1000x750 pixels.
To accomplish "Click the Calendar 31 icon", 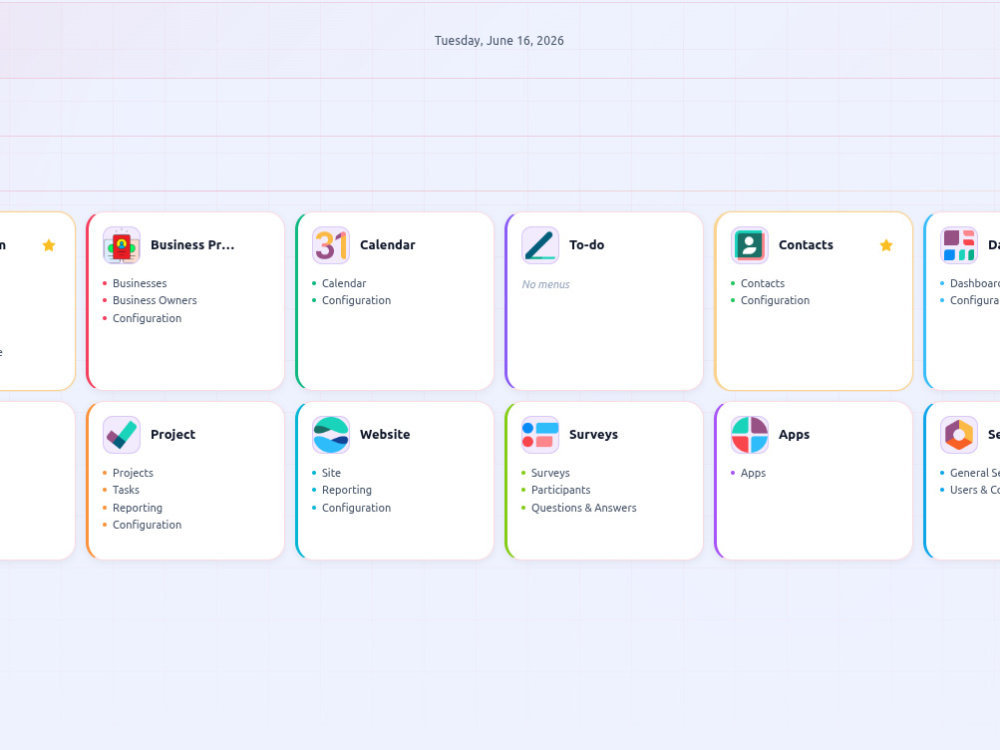I will (330, 245).
